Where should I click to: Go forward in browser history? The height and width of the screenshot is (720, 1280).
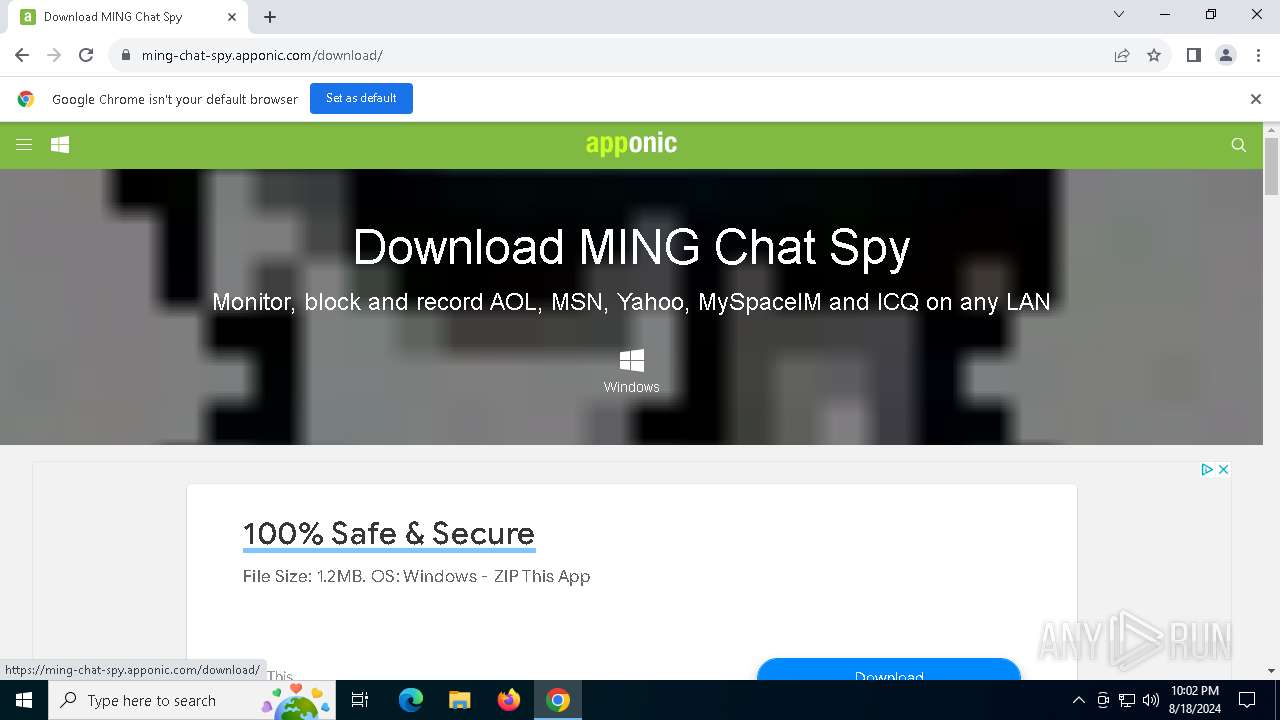tap(54, 55)
